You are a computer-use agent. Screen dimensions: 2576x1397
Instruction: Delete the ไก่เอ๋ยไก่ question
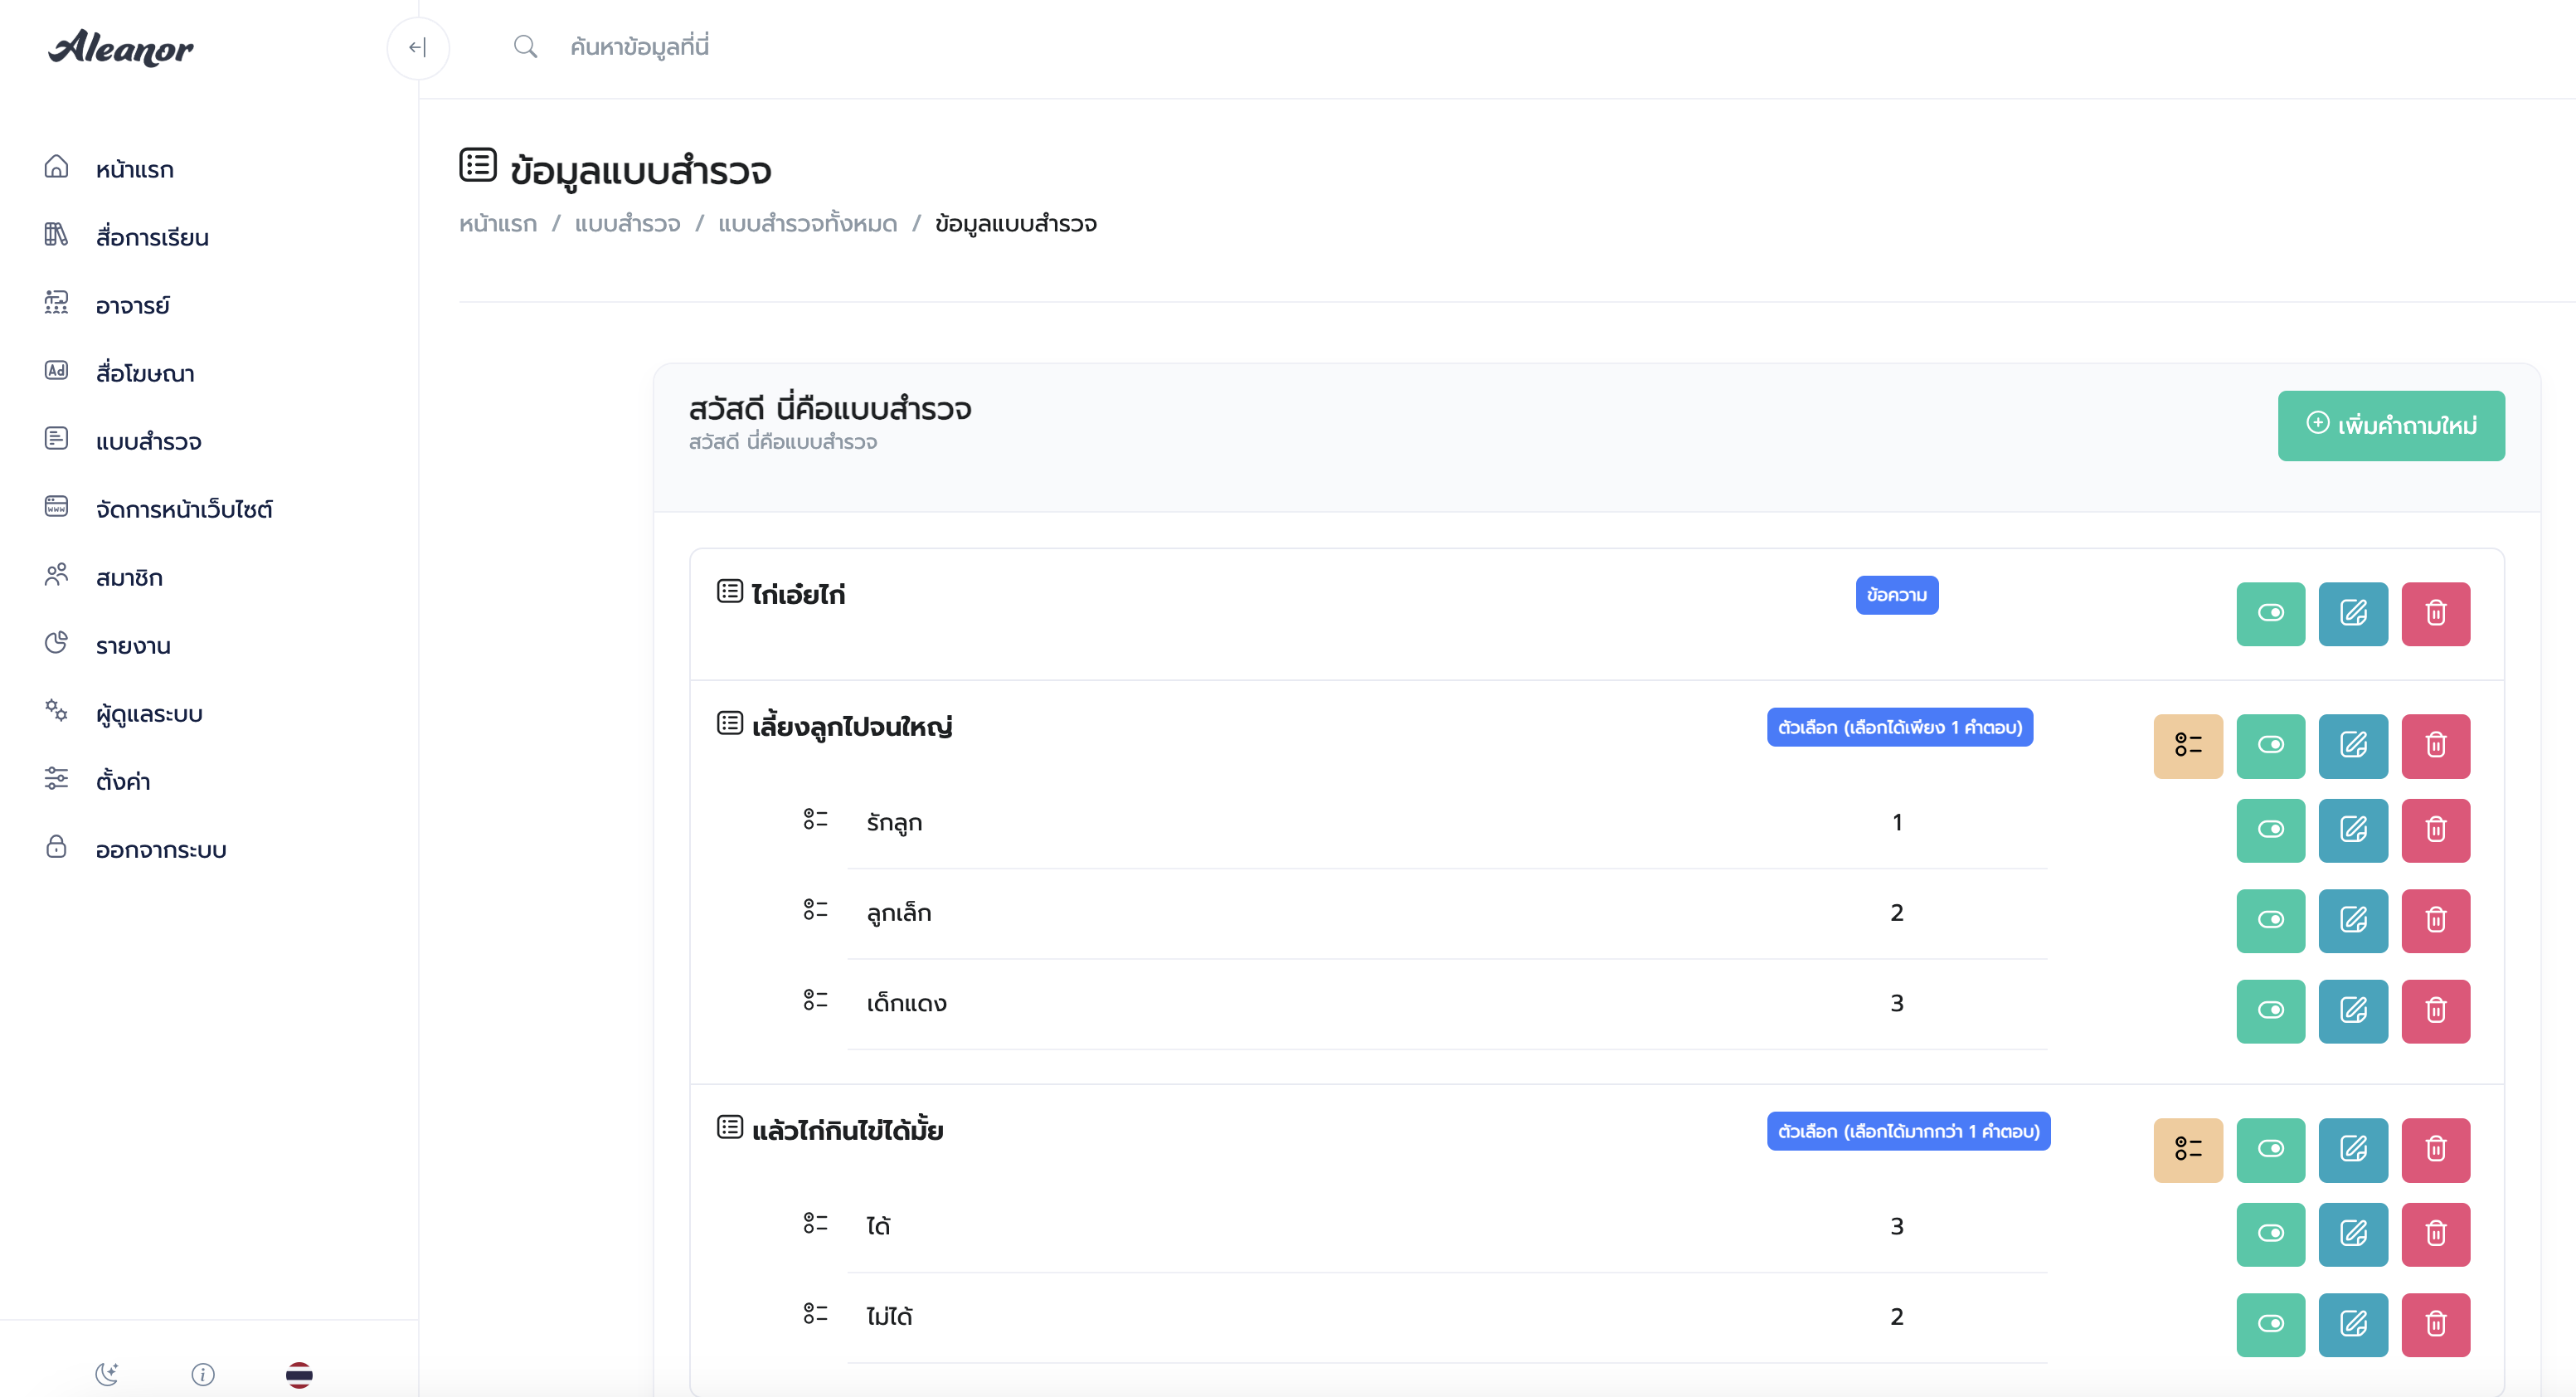pos(2435,614)
